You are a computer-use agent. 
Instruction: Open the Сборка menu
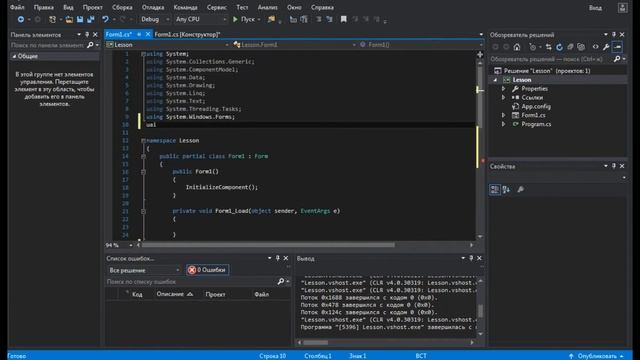[122, 7]
